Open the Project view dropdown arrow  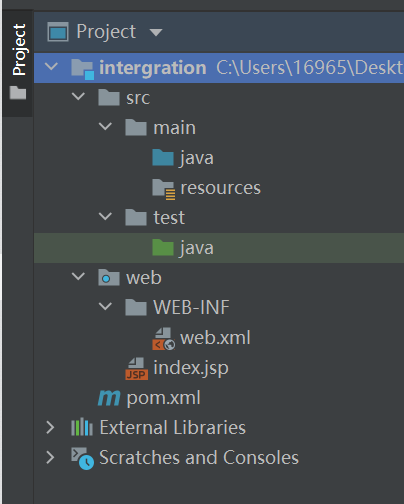point(156,32)
